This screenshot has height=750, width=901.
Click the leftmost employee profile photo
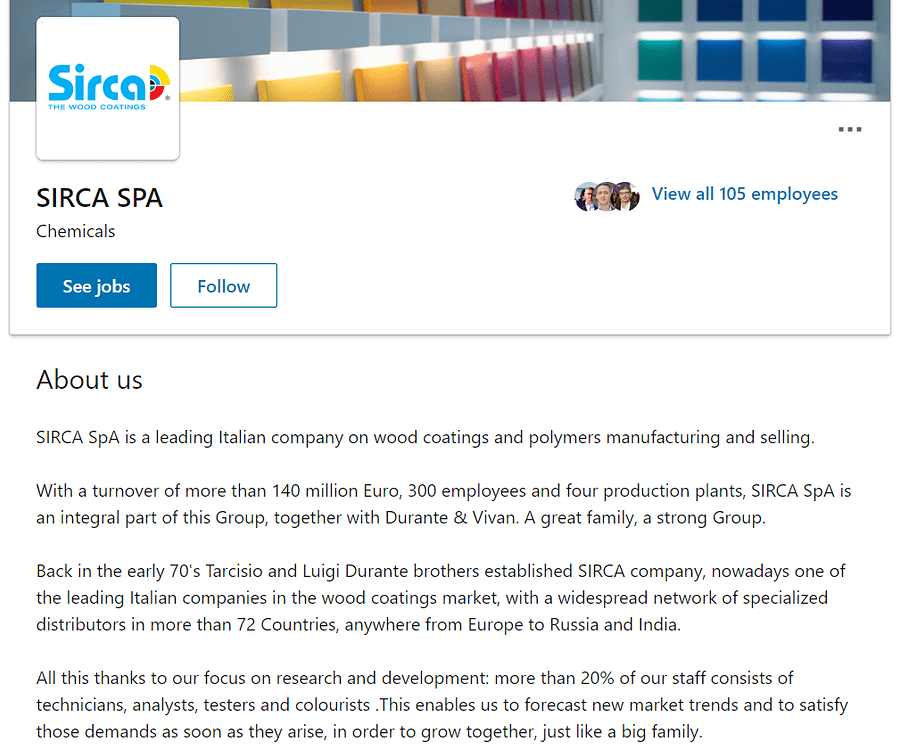tap(585, 196)
